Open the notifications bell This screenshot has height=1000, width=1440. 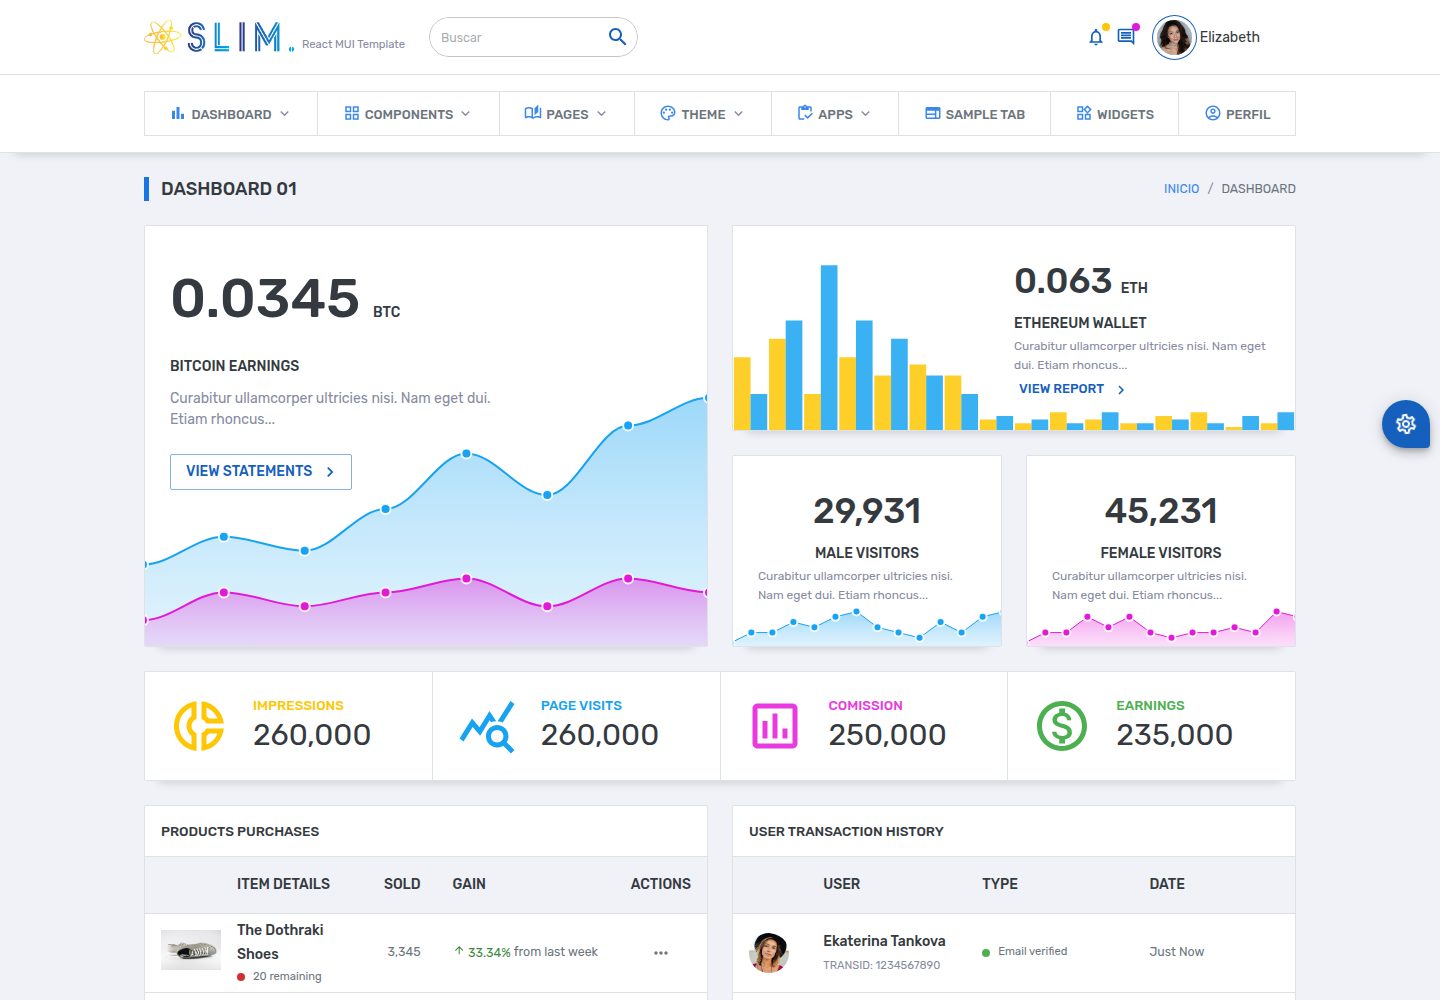coord(1096,37)
